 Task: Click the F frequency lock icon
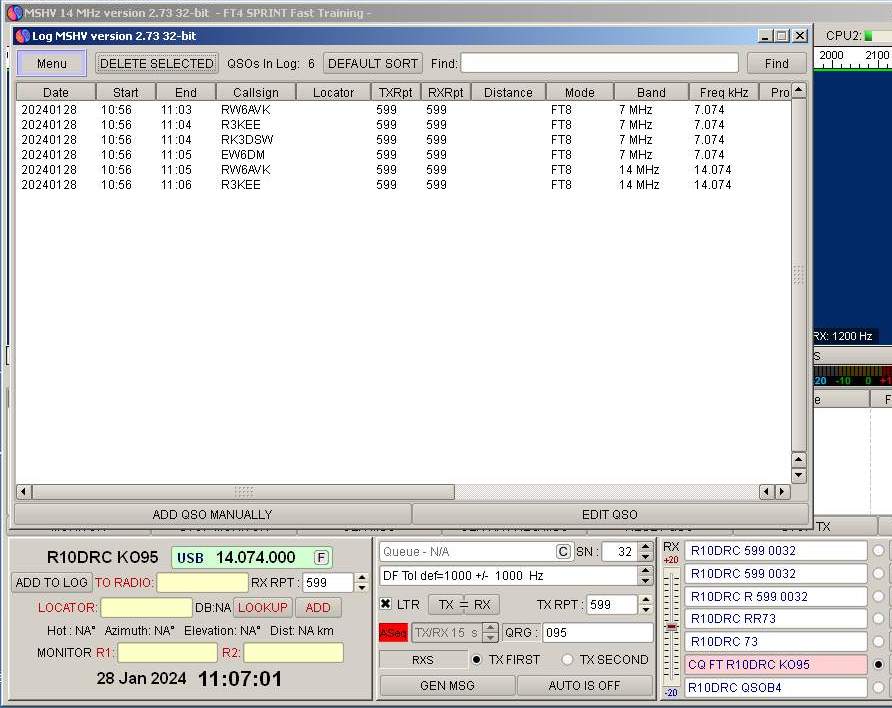coord(321,557)
